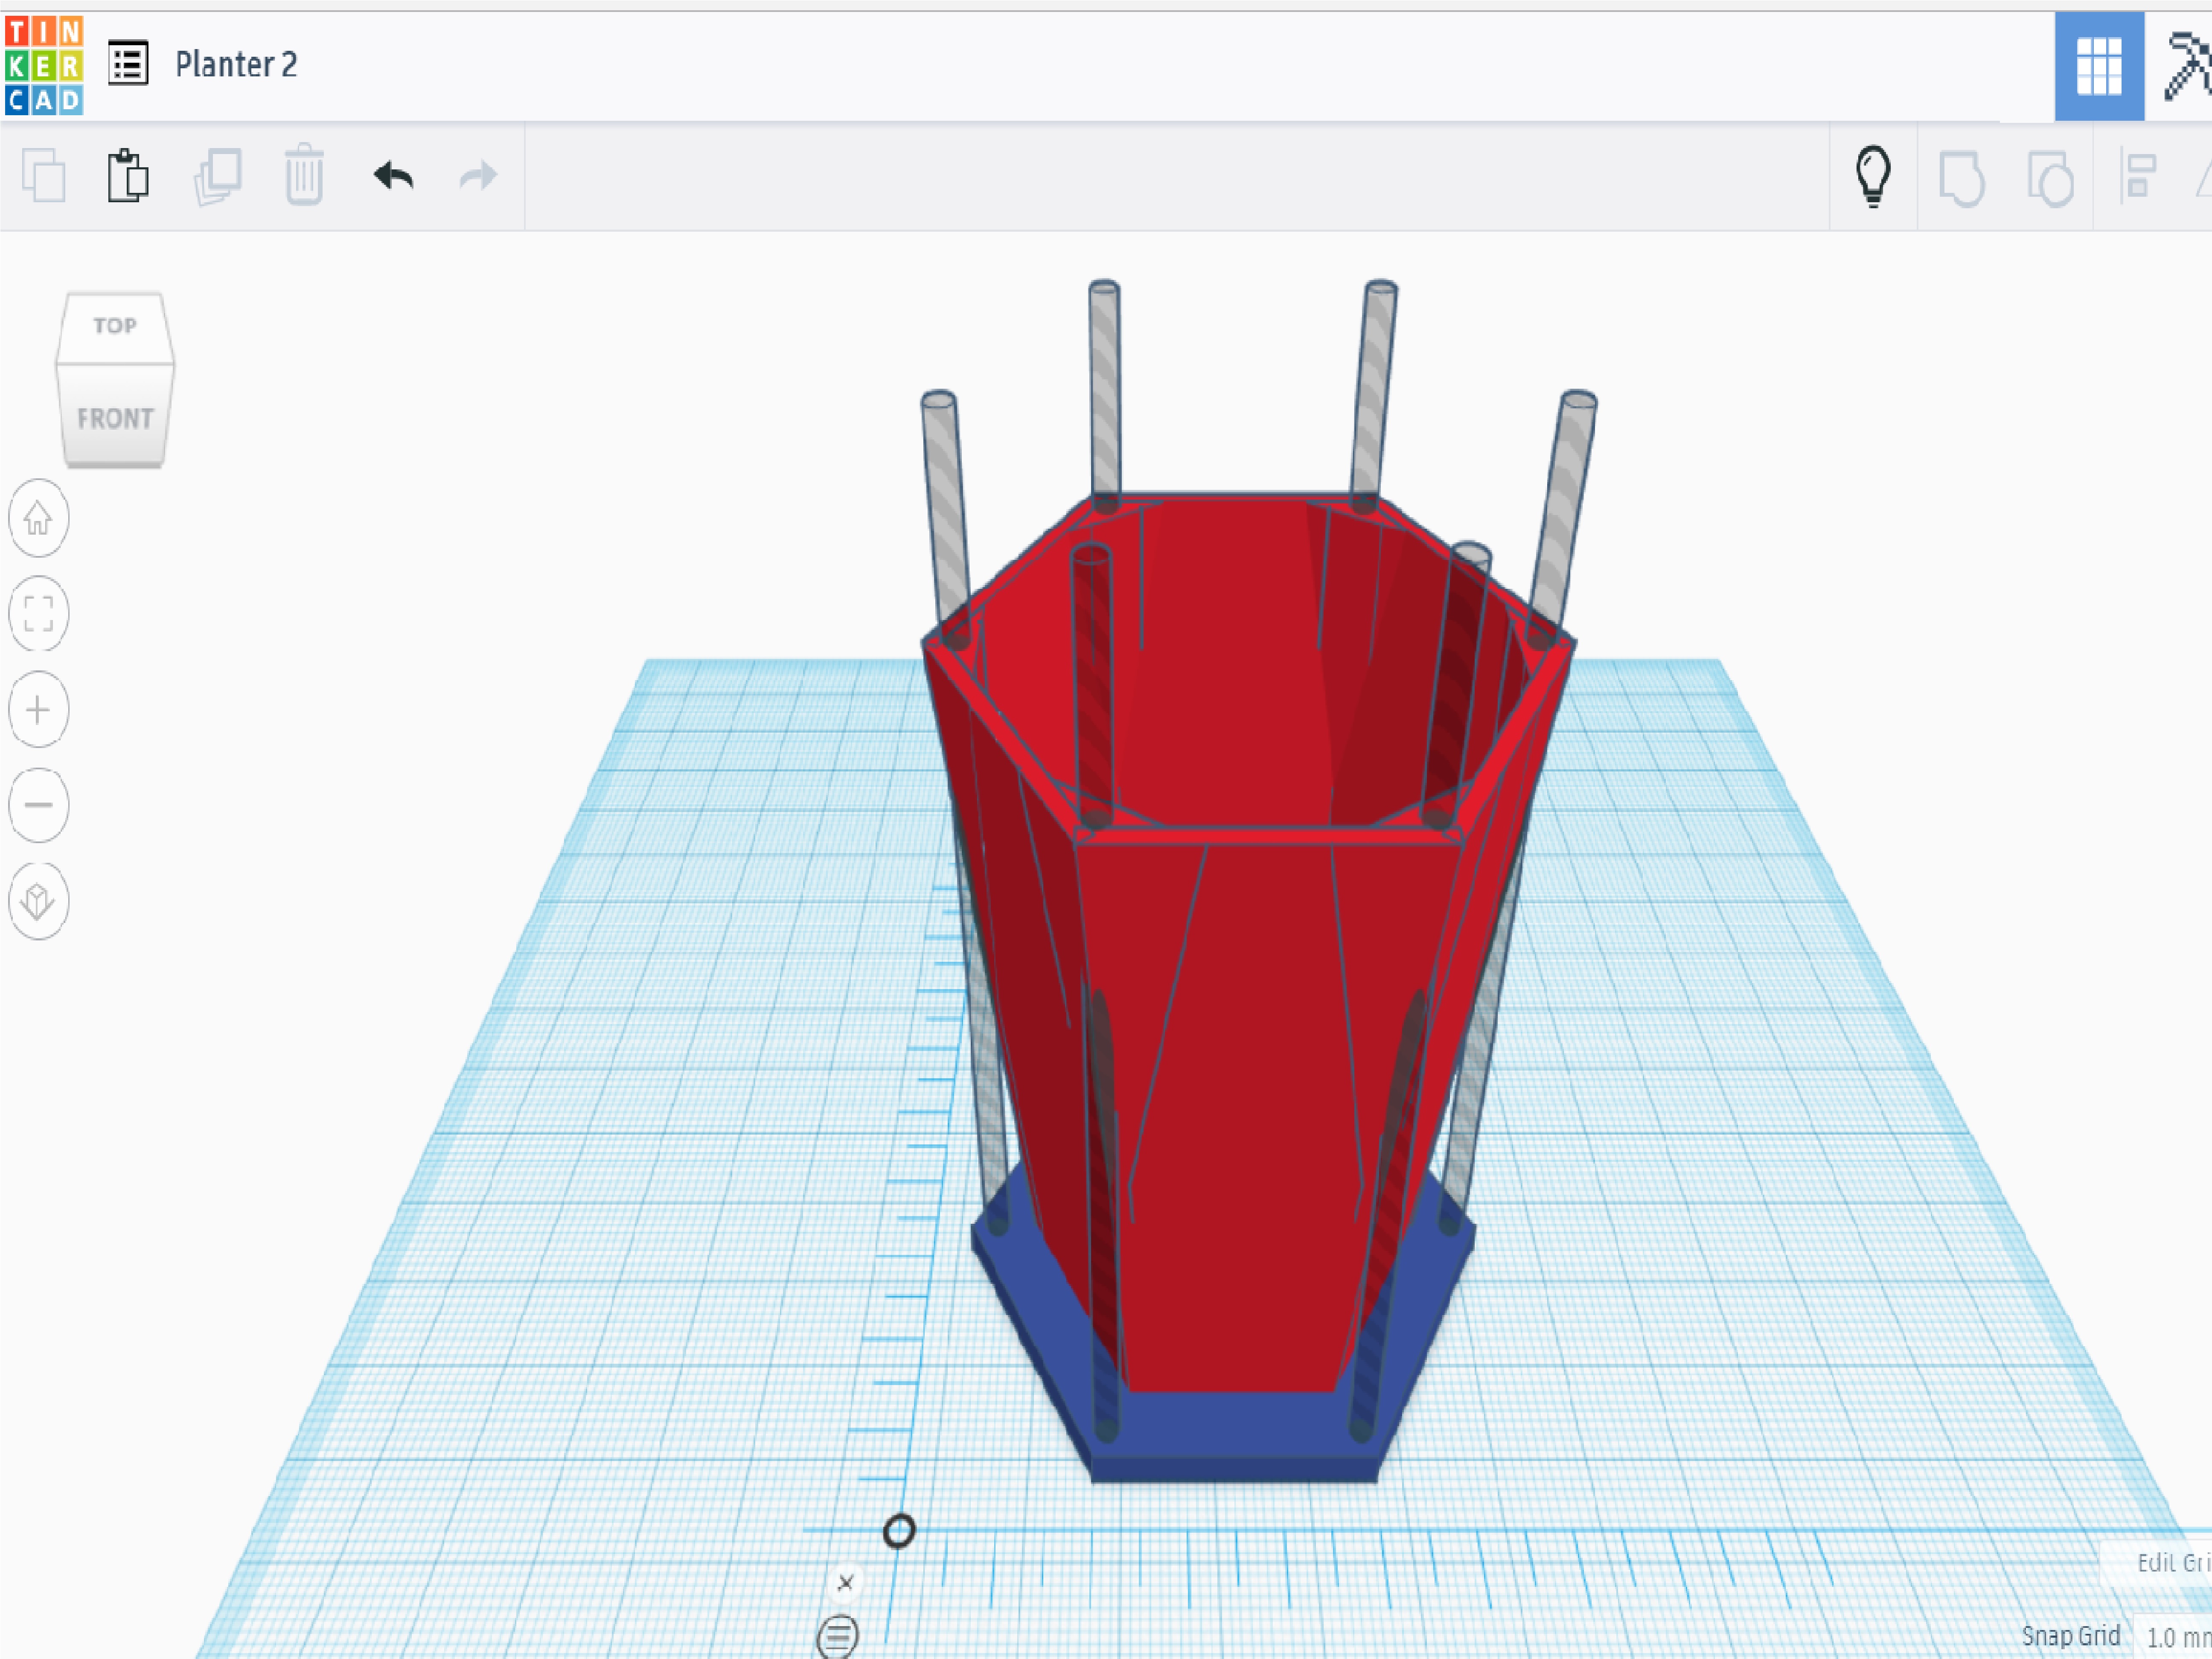Switch to 3D design grid view

[2099, 66]
